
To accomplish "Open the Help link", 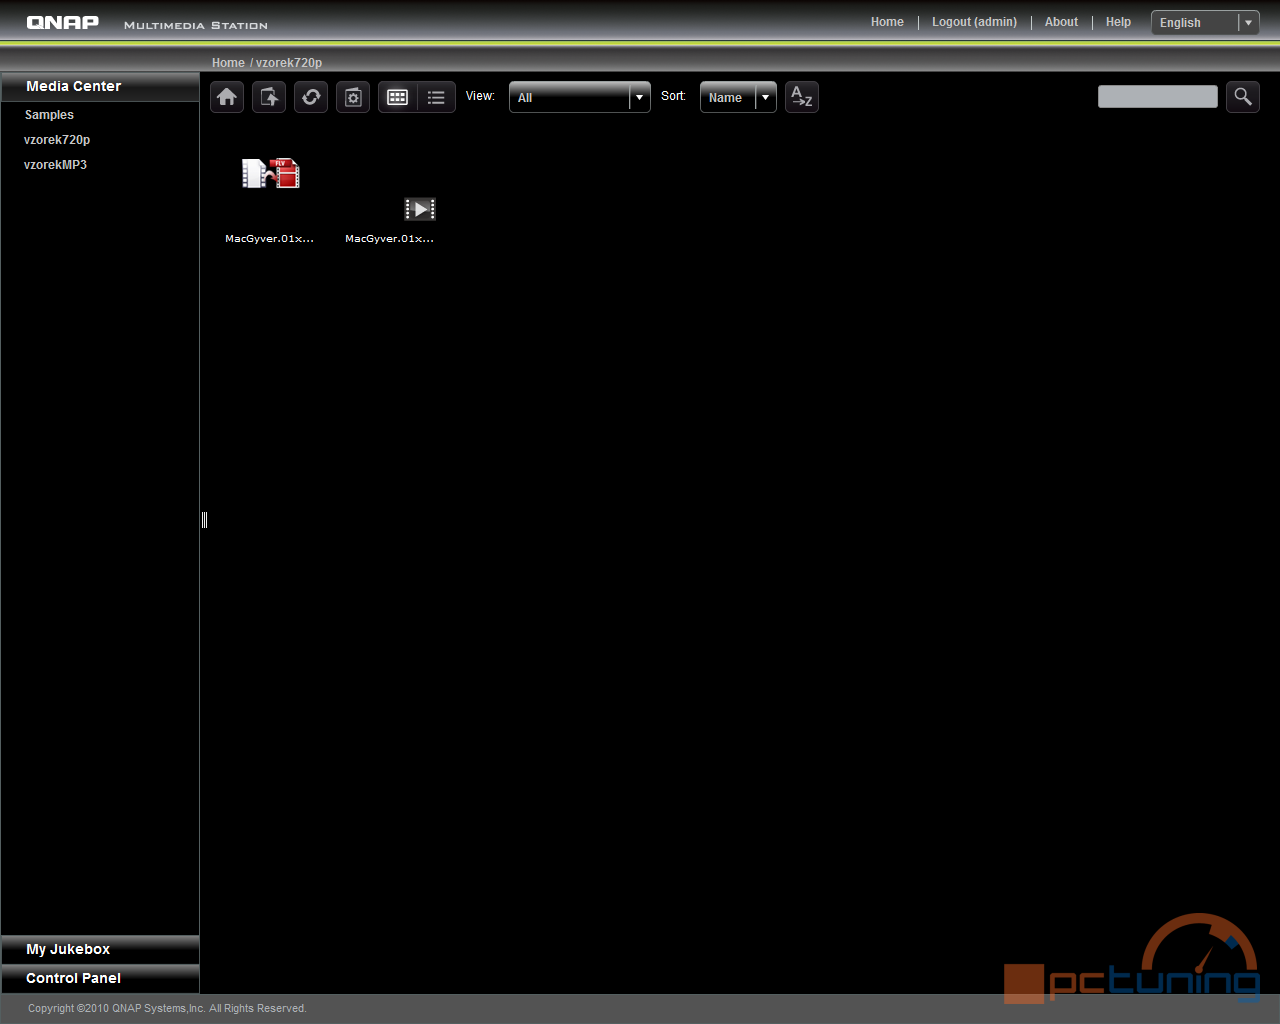I will click(x=1118, y=22).
